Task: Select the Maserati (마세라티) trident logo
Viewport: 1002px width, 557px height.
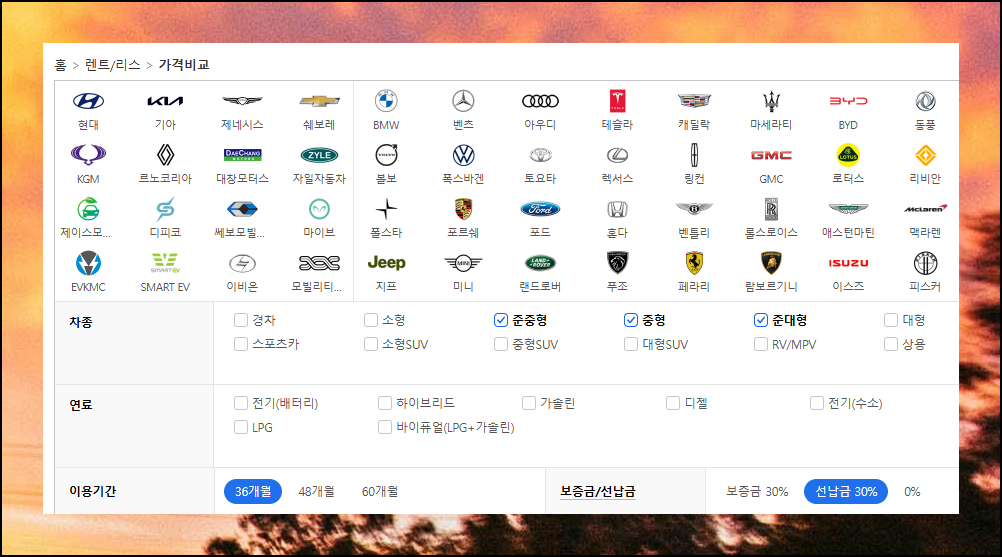Action: (771, 101)
